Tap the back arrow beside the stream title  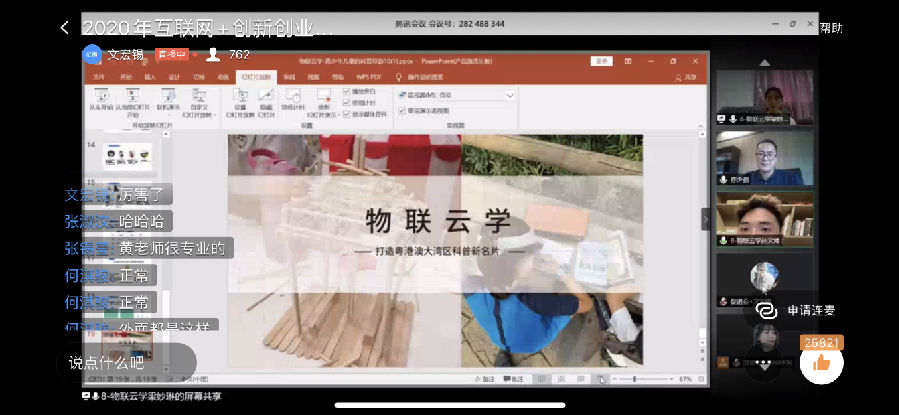[x=65, y=28]
